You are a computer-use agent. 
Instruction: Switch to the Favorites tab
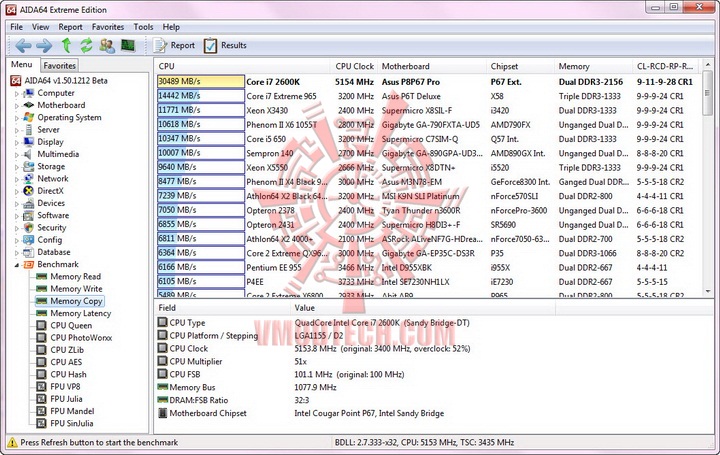coord(59,66)
